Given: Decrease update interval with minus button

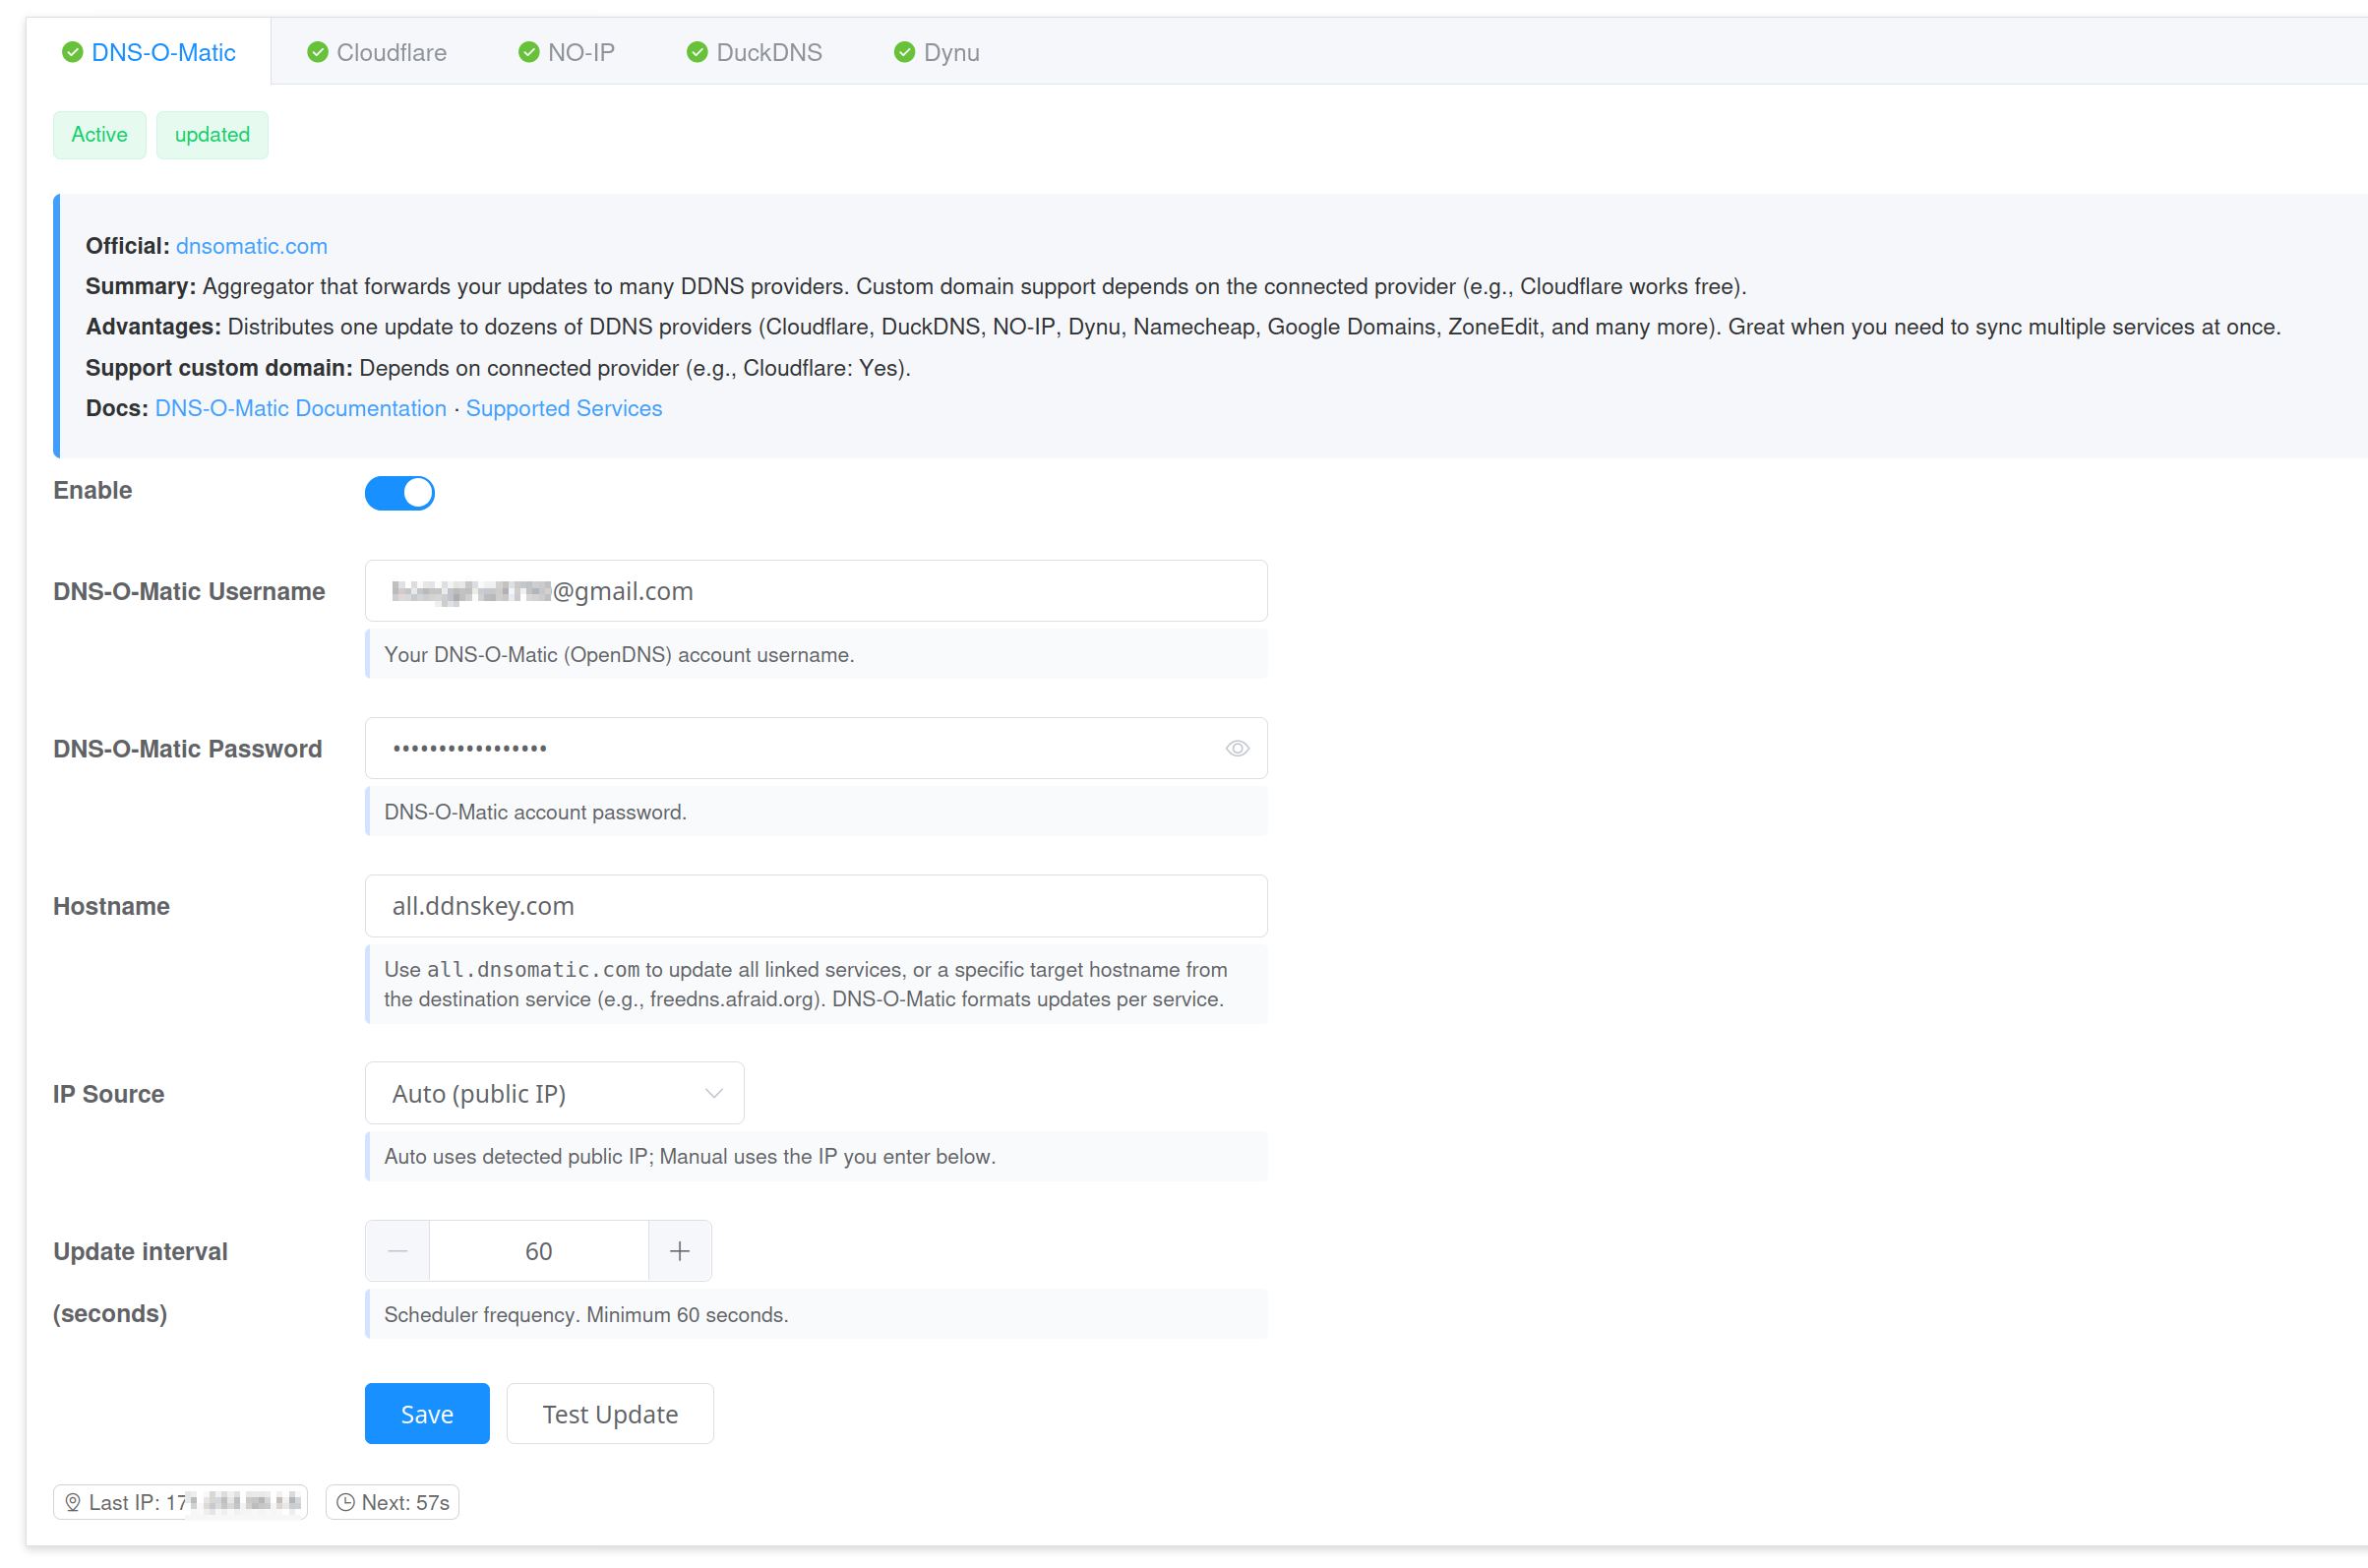Looking at the screenshot, I should (397, 1251).
